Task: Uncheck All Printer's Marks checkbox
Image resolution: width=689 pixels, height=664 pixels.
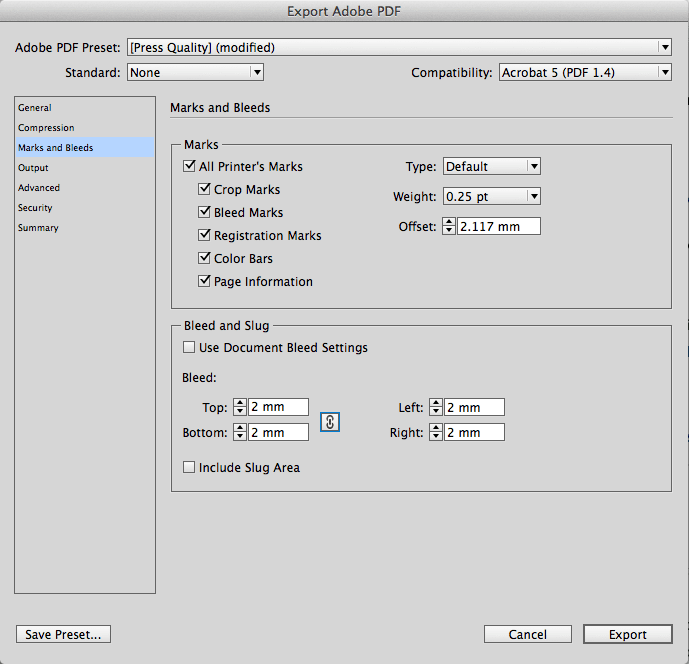Action: point(189,166)
